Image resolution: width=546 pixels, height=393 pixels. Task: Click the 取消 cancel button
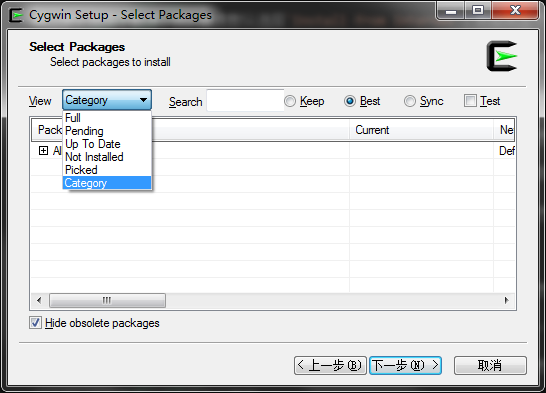click(490, 365)
